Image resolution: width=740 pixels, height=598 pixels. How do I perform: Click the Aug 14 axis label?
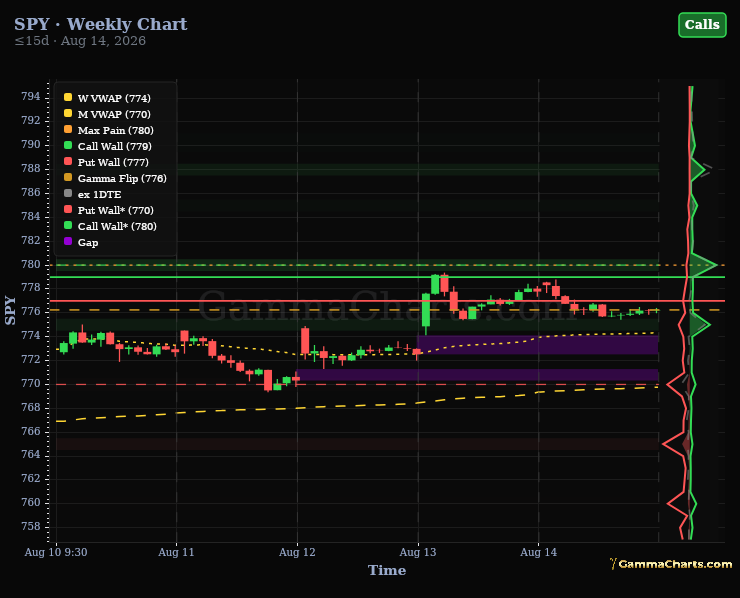point(538,552)
